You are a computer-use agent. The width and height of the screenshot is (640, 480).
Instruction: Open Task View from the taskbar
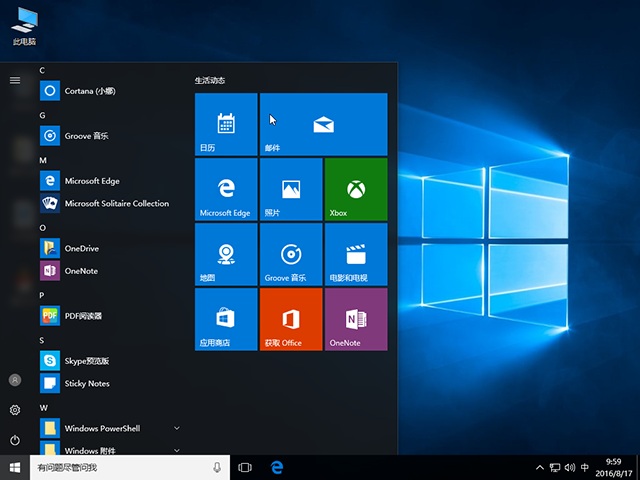click(245, 467)
